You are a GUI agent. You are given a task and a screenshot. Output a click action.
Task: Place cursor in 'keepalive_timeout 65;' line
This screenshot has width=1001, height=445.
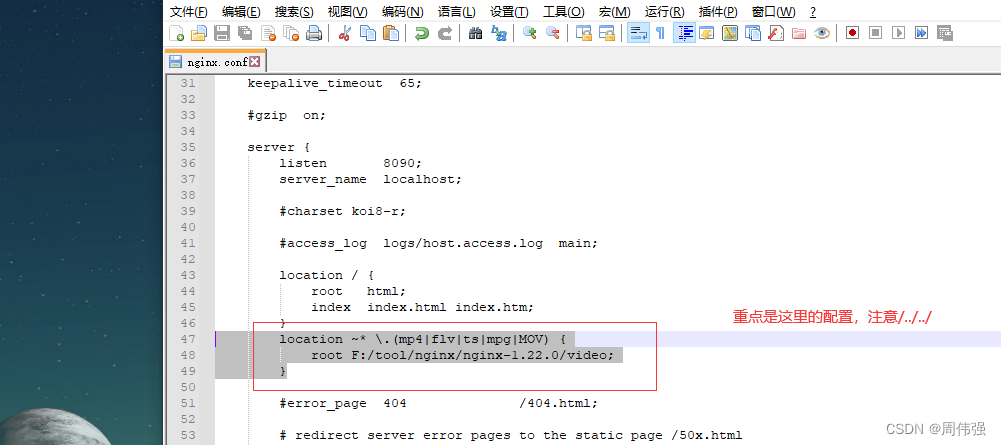(x=335, y=83)
